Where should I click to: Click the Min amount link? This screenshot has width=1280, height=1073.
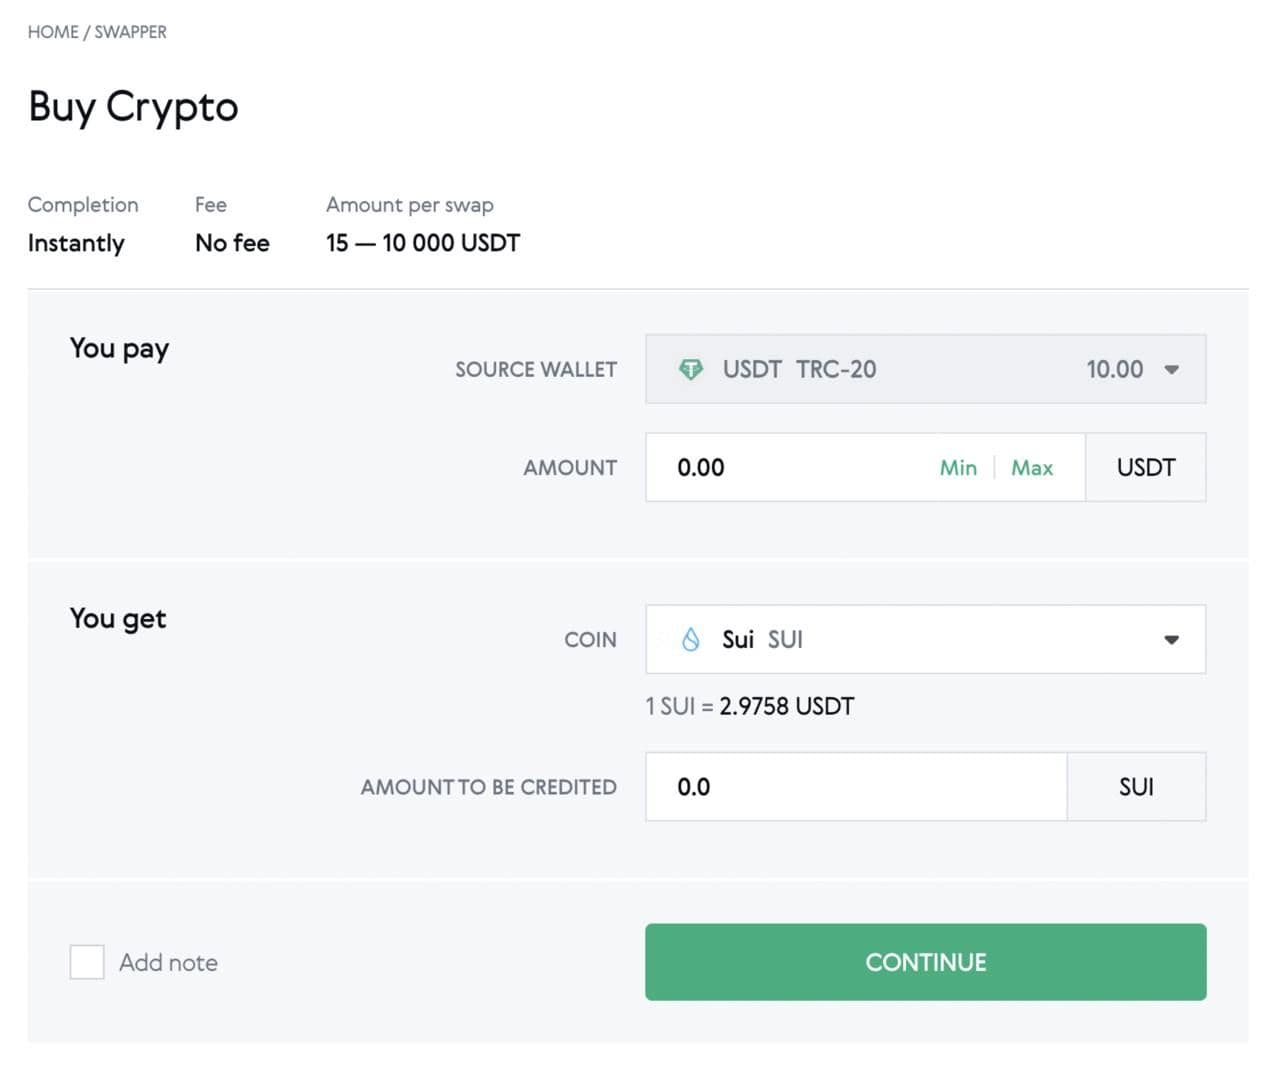point(957,467)
